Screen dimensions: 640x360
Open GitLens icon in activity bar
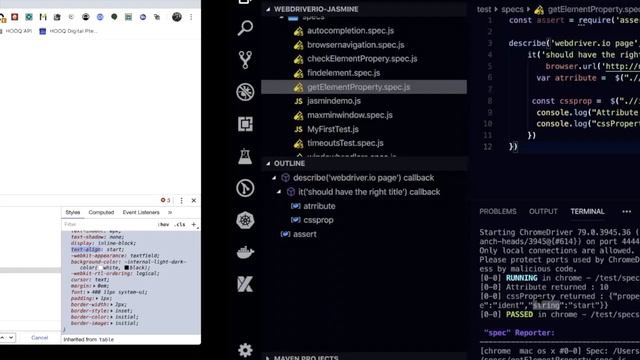[245, 188]
